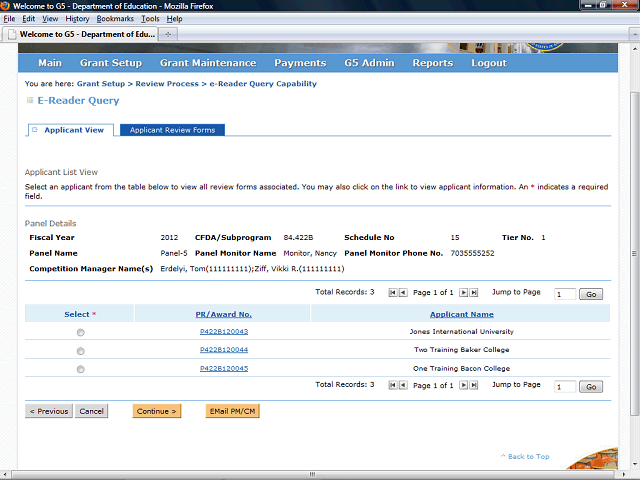Click the vertical scrollbar down arrow
640x480 pixels.
click(634, 464)
